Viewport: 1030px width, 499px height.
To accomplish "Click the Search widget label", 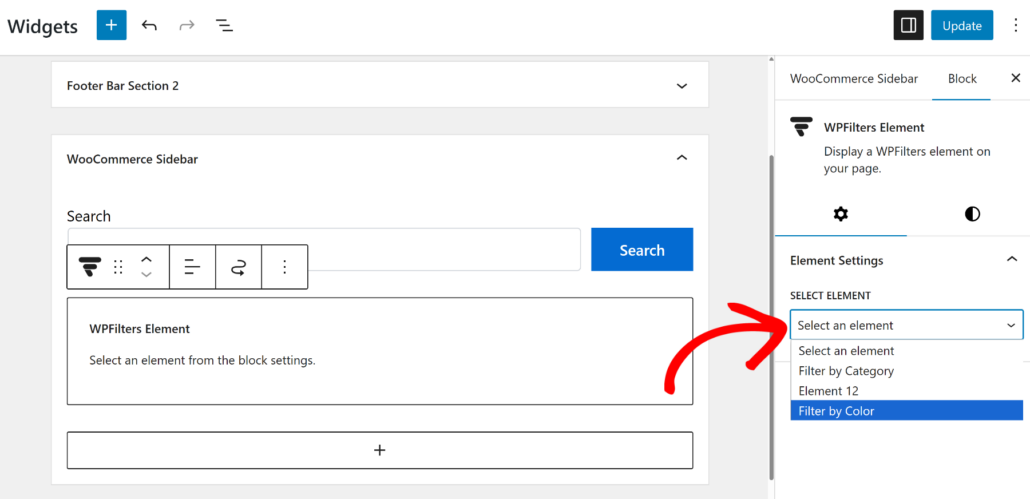I will 89,216.
